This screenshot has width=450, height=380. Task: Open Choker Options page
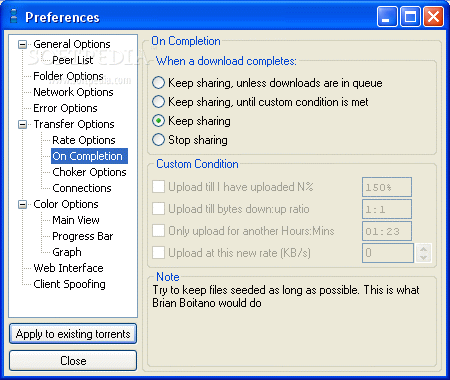coord(89,172)
